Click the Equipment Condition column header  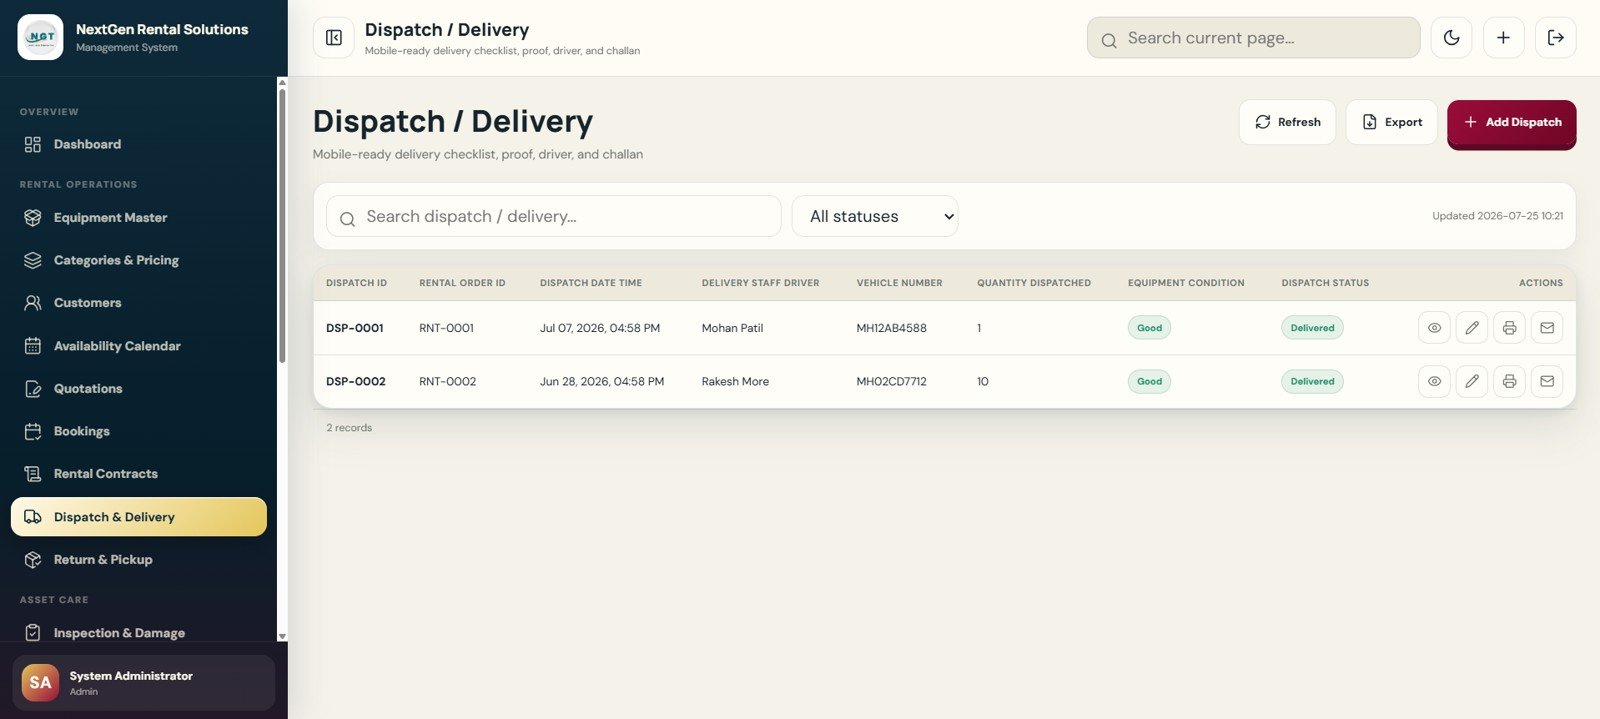1186,283
